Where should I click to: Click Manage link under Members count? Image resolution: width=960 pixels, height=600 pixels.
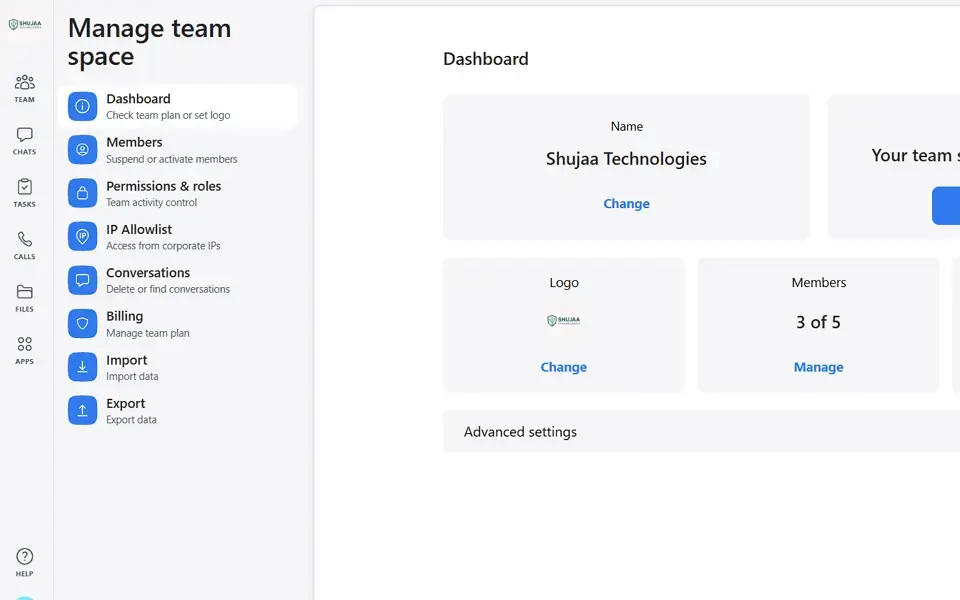819,367
